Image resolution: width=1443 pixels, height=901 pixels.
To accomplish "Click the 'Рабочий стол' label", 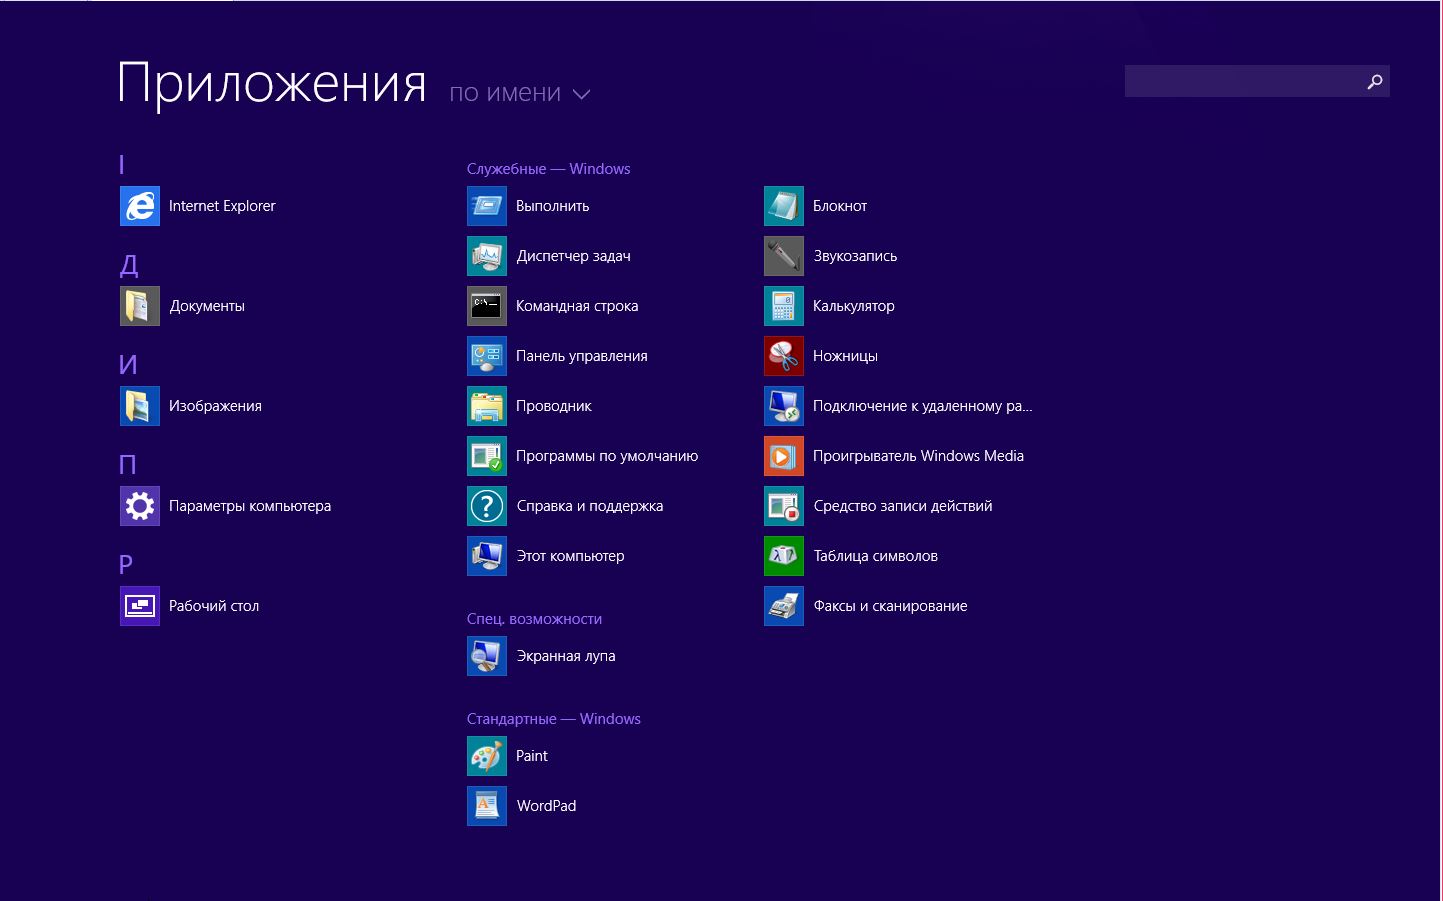I will point(214,606).
